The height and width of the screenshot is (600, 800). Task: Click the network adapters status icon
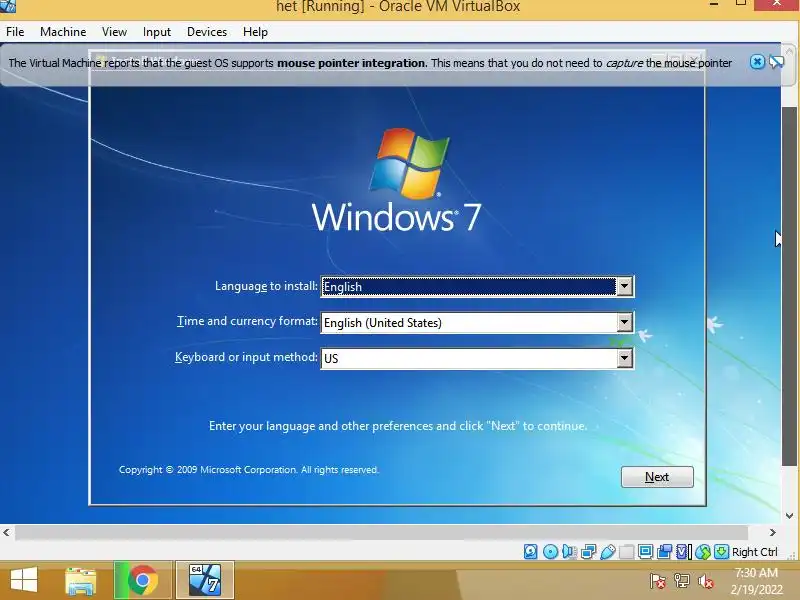588,552
